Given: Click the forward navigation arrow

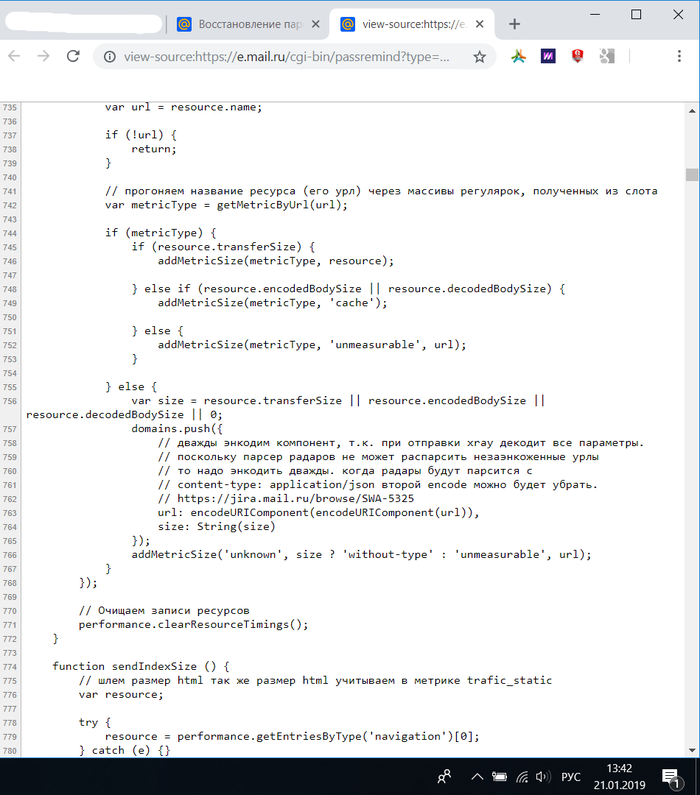Looking at the screenshot, I should tap(43, 57).
